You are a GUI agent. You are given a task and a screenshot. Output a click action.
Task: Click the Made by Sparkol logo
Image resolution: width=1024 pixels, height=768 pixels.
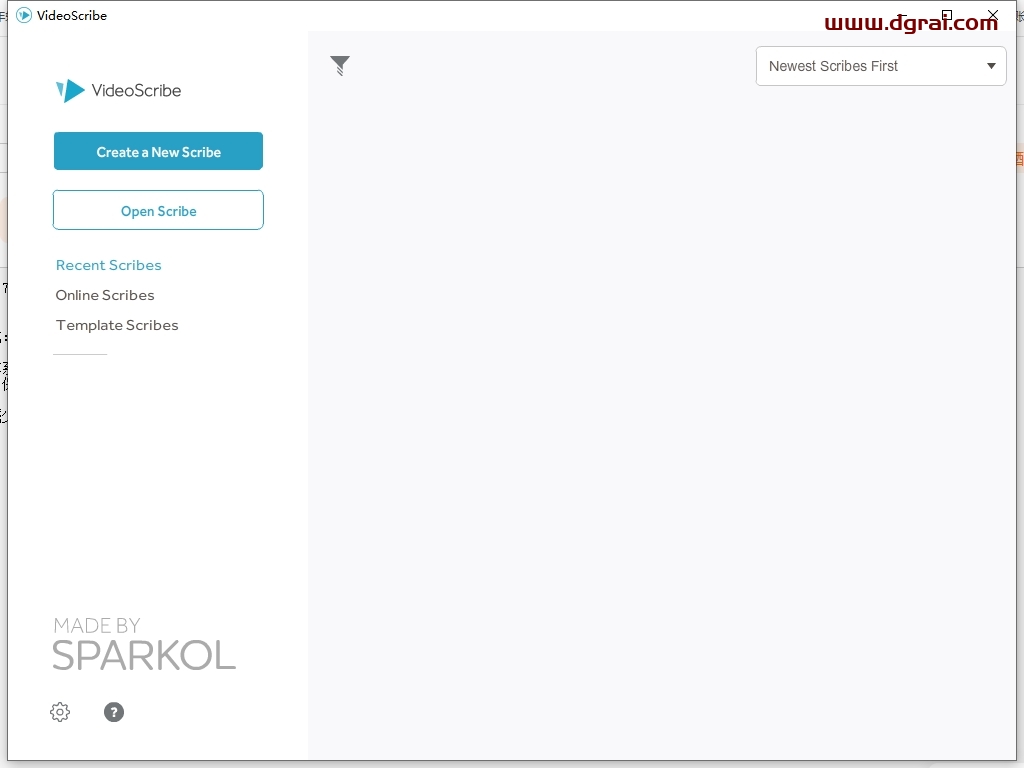[x=144, y=644]
